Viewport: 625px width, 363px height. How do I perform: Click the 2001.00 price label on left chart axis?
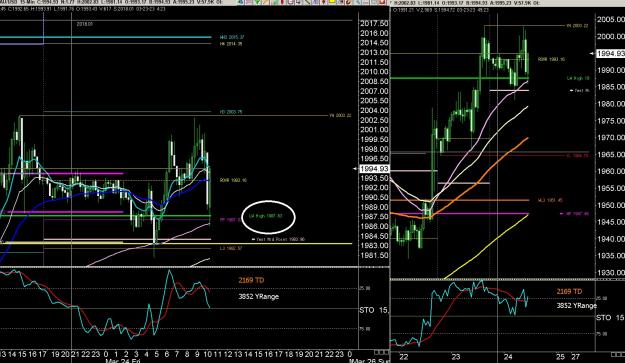(374, 130)
